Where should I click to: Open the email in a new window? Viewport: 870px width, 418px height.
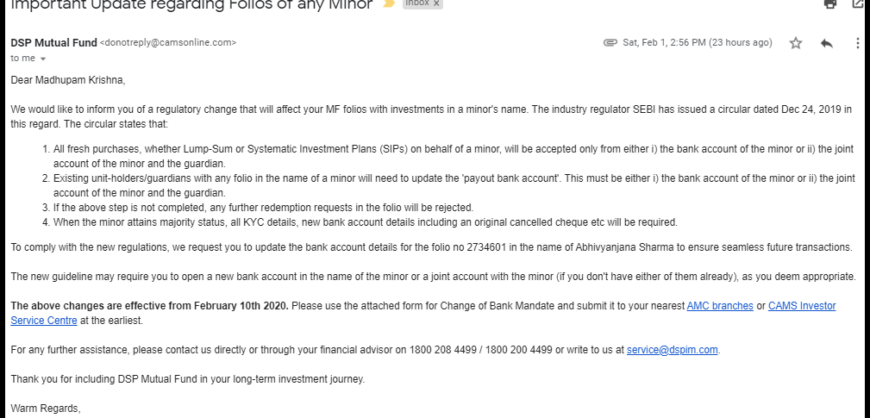pyautogui.click(x=858, y=3)
